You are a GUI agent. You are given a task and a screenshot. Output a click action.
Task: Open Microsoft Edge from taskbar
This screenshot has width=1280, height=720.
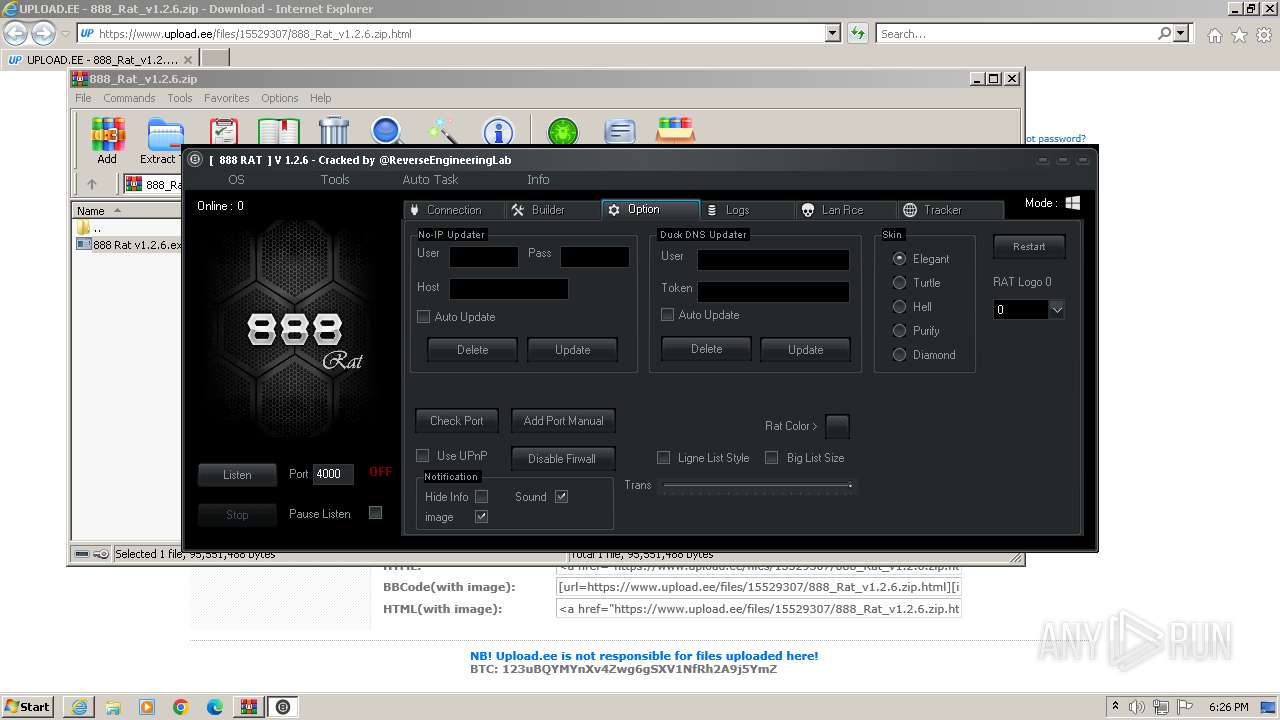coord(215,707)
